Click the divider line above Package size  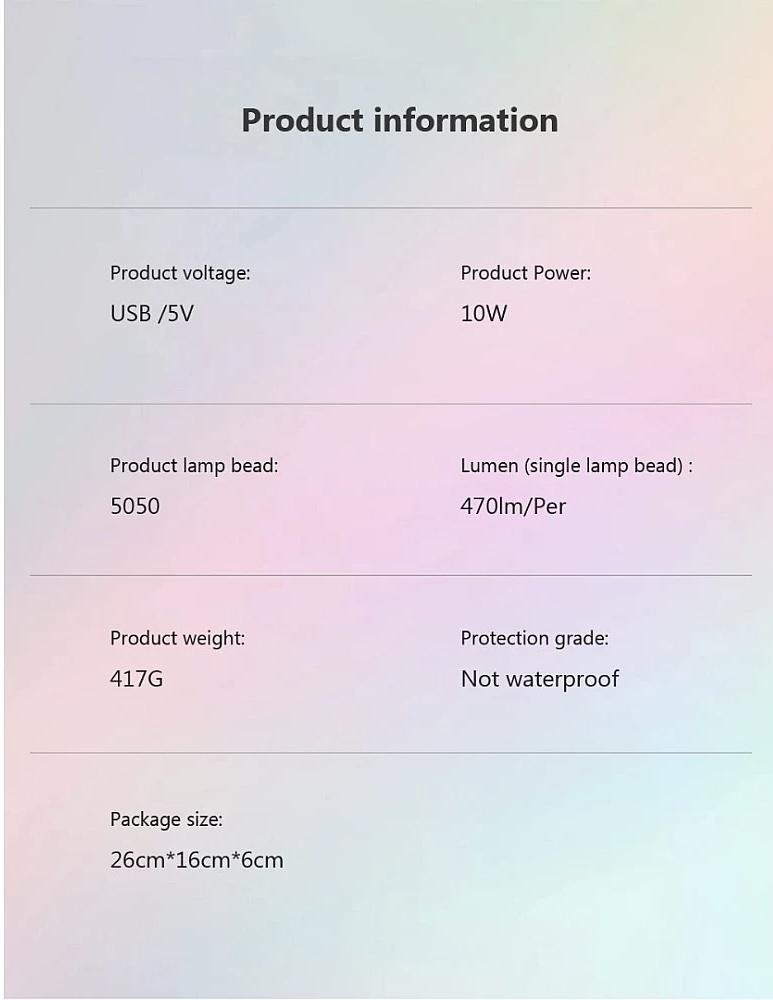[x=390, y=752]
